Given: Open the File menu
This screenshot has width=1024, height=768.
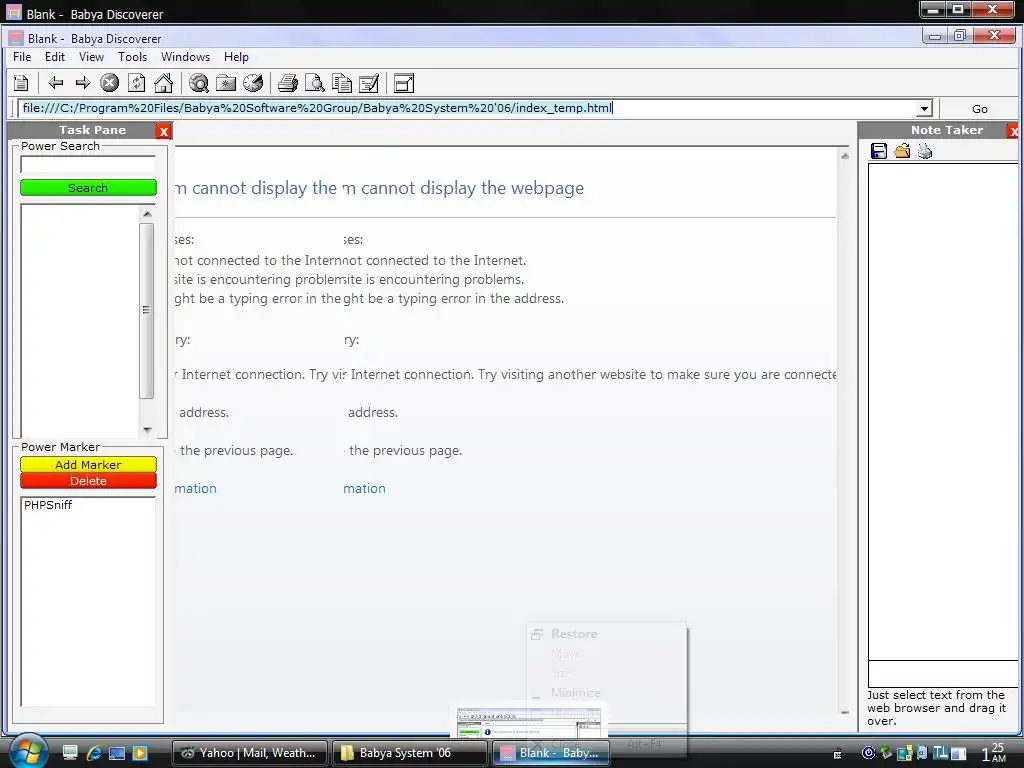Looking at the screenshot, I should pos(22,57).
